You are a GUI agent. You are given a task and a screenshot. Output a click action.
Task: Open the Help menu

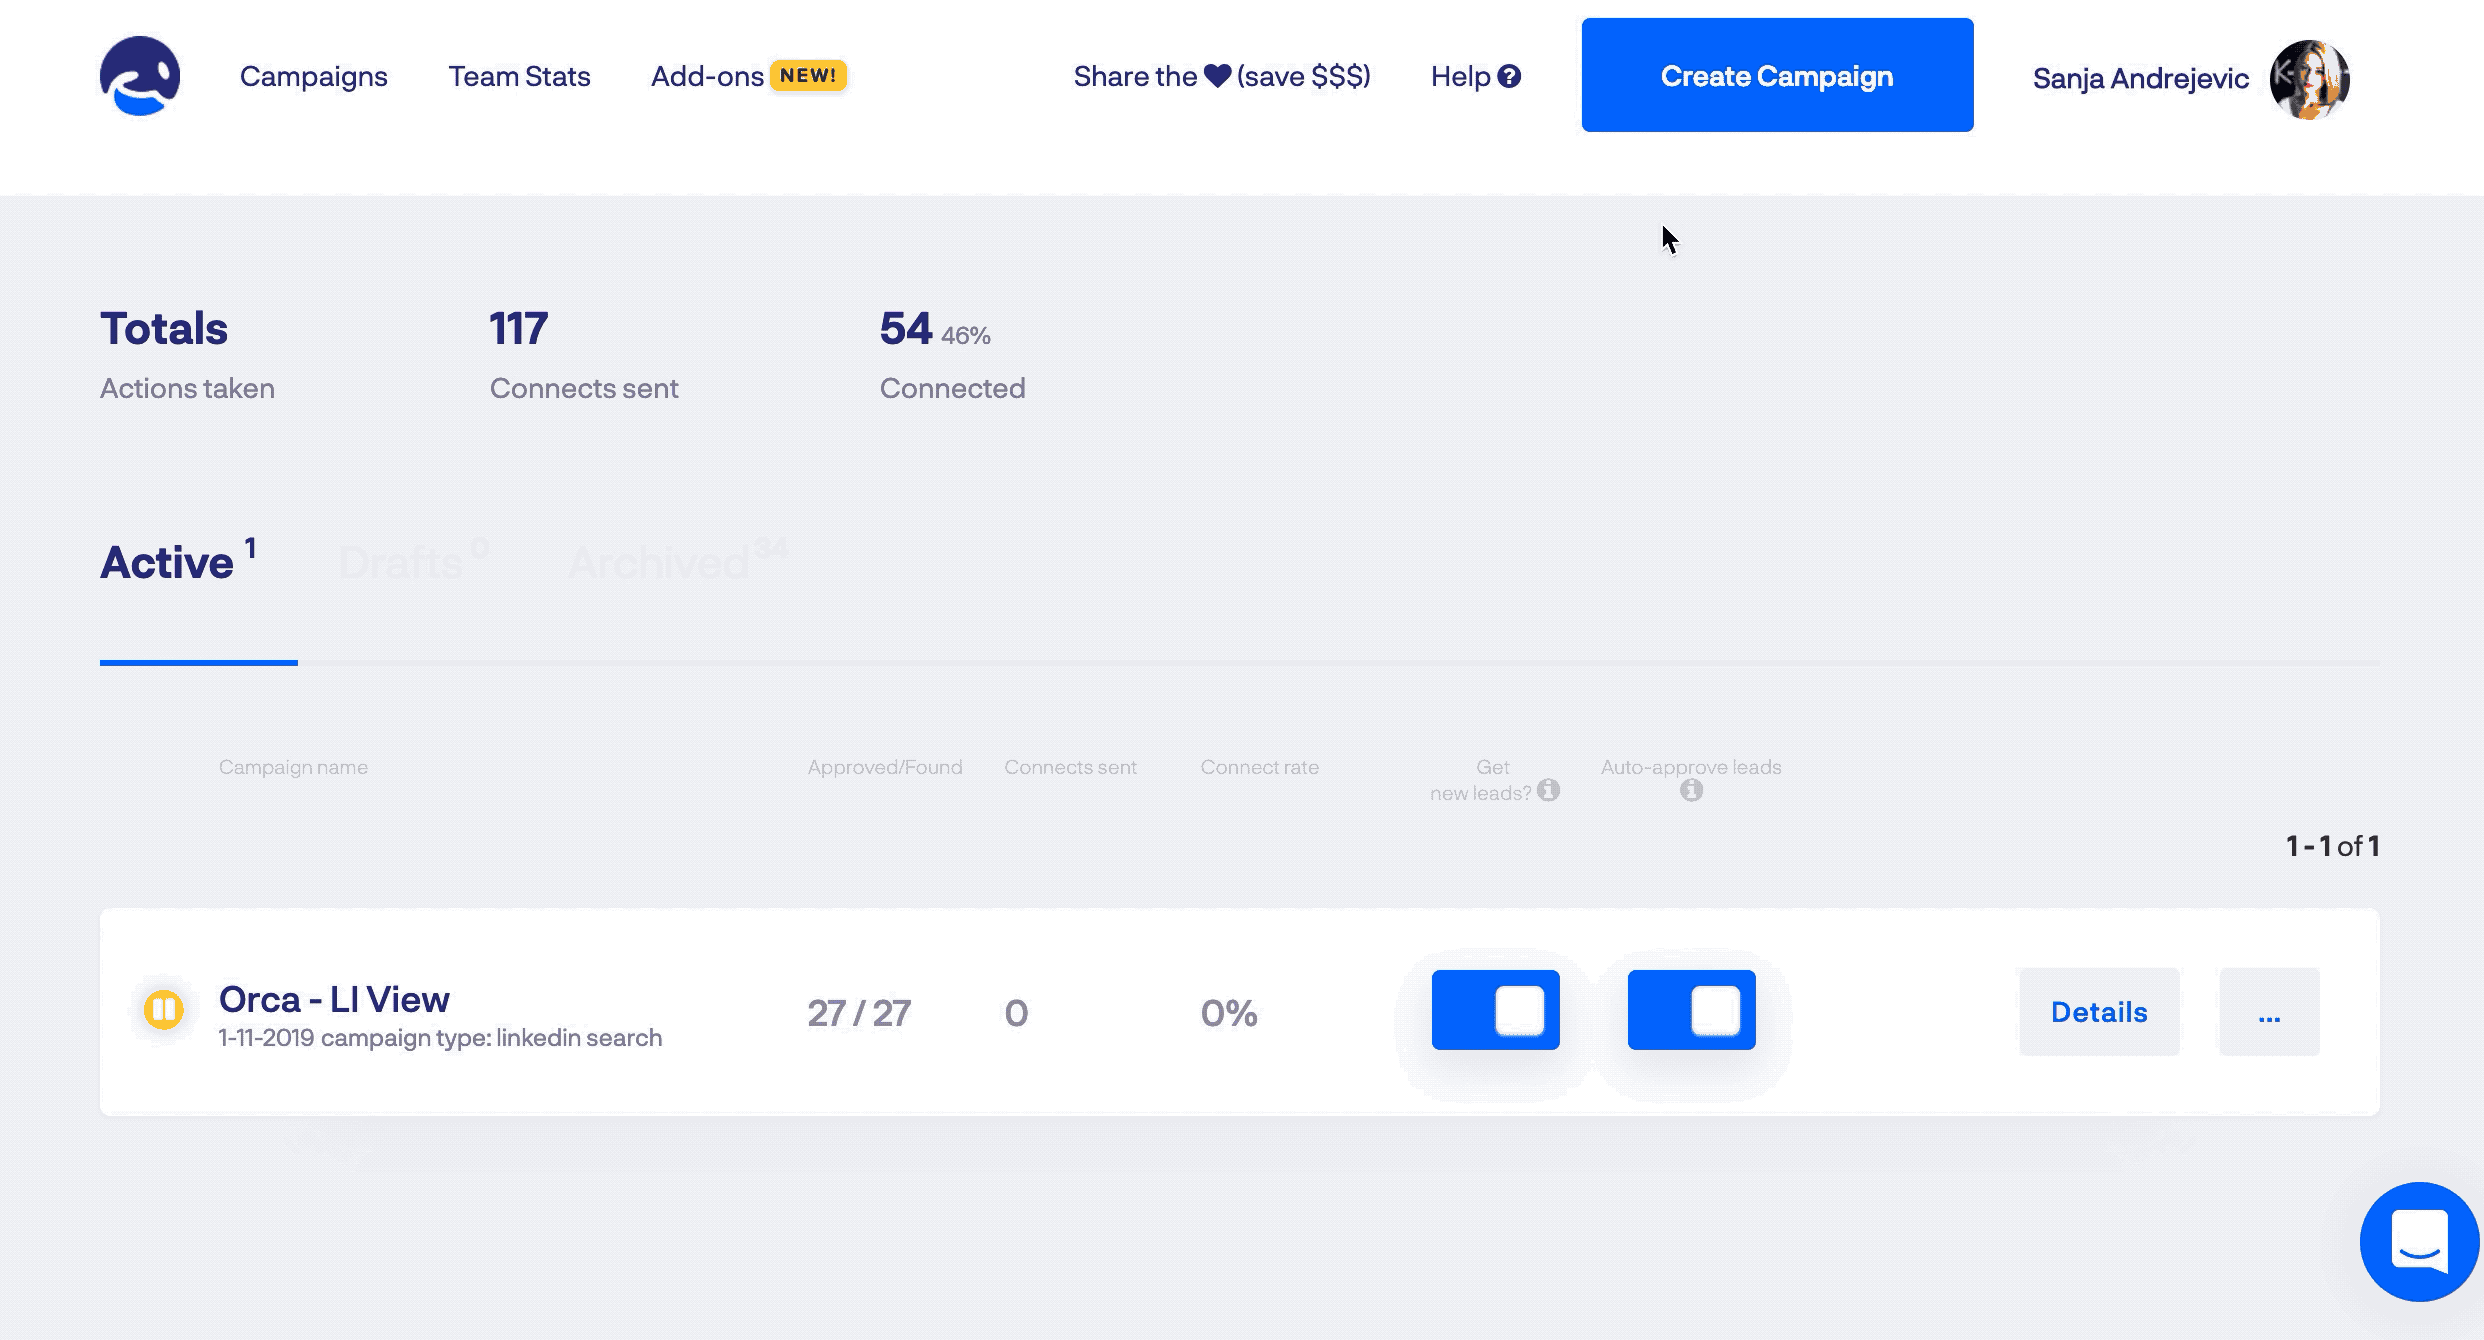point(1475,76)
